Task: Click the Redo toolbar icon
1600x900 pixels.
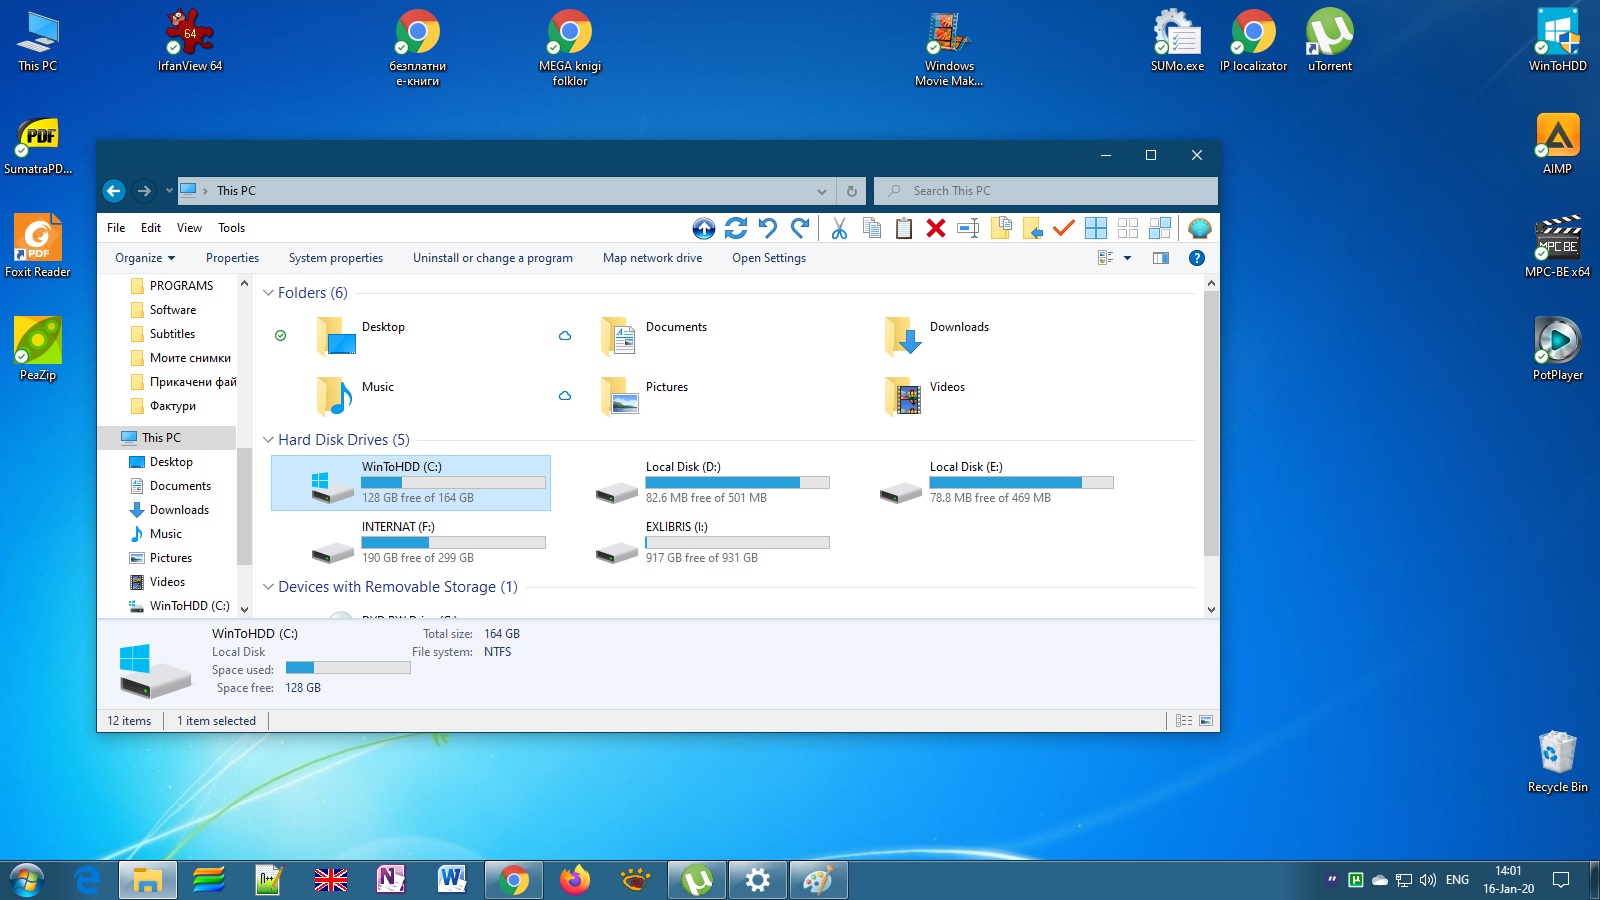Action: coord(800,228)
